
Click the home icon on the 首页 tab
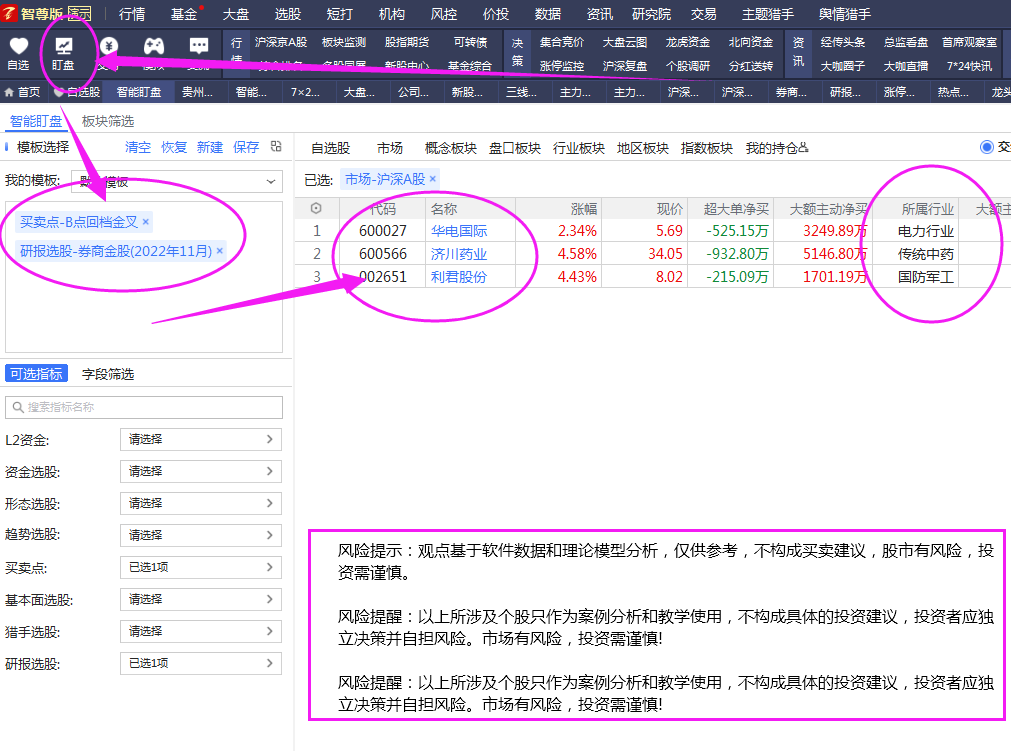point(9,92)
